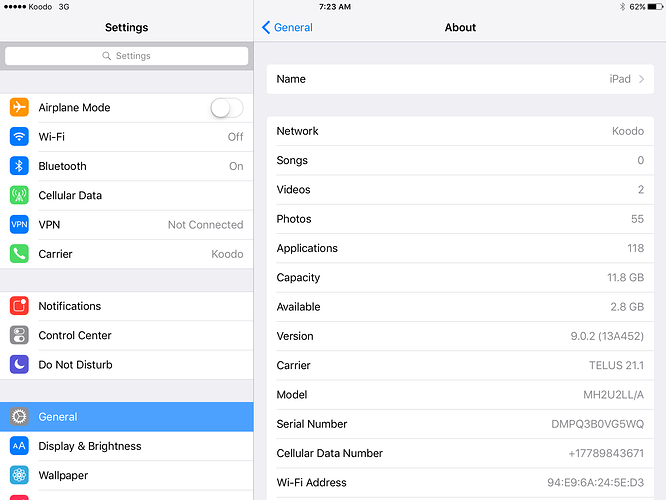Open Carrier settings row
Screen dimensions: 666x500
pos(127,254)
